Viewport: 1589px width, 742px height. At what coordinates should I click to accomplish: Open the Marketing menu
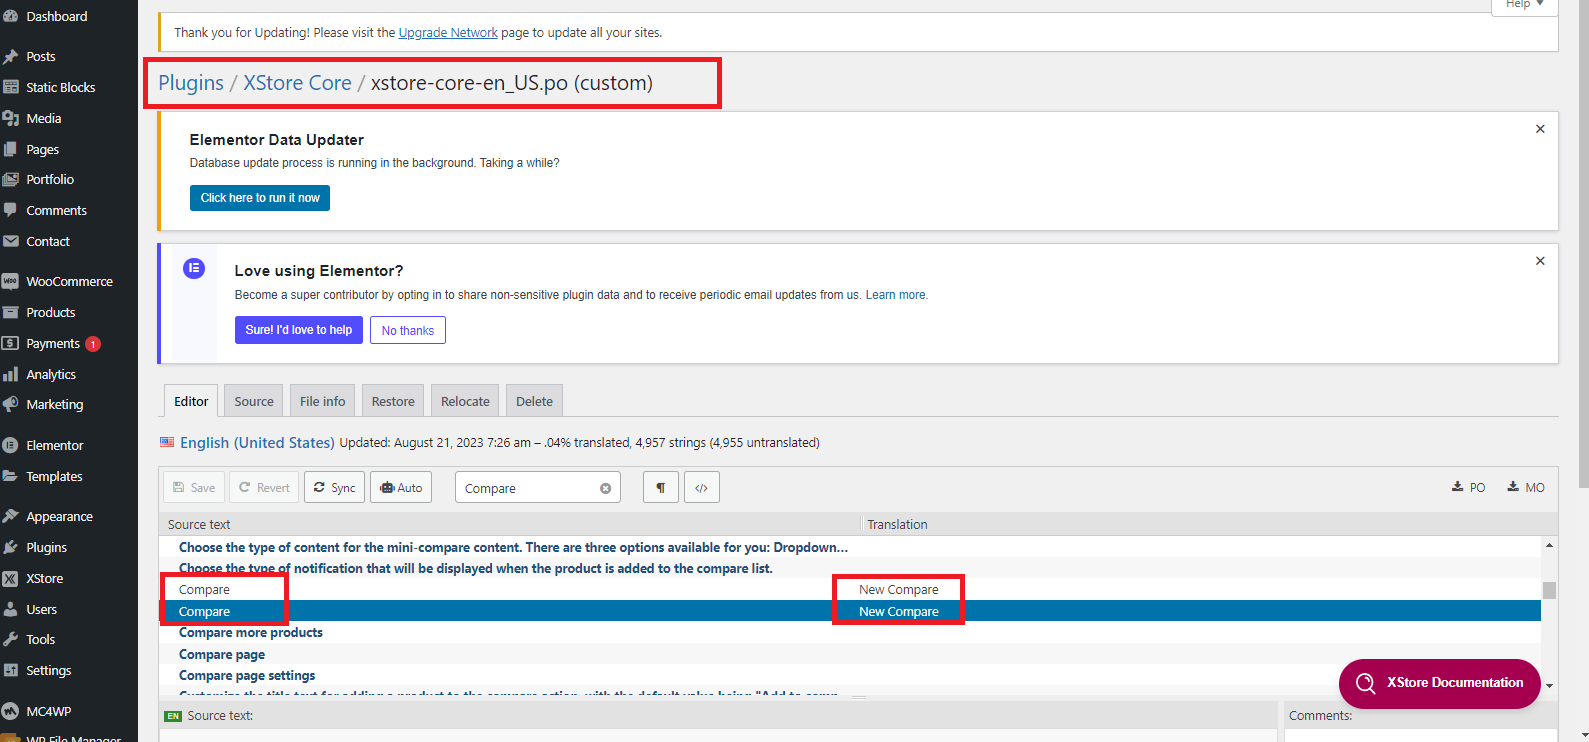pyautogui.click(x=54, y=404)
